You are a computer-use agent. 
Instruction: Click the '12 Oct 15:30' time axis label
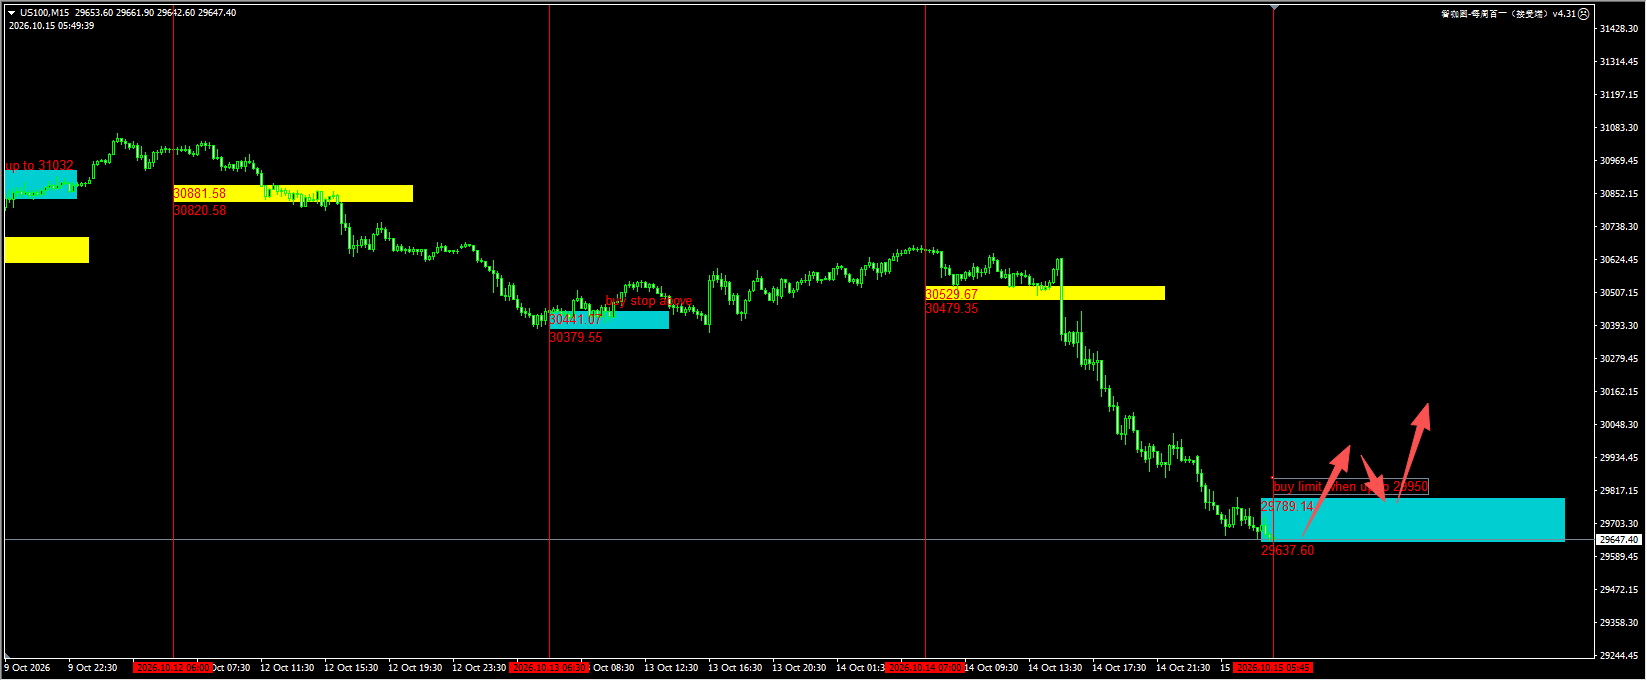(351, 668)
